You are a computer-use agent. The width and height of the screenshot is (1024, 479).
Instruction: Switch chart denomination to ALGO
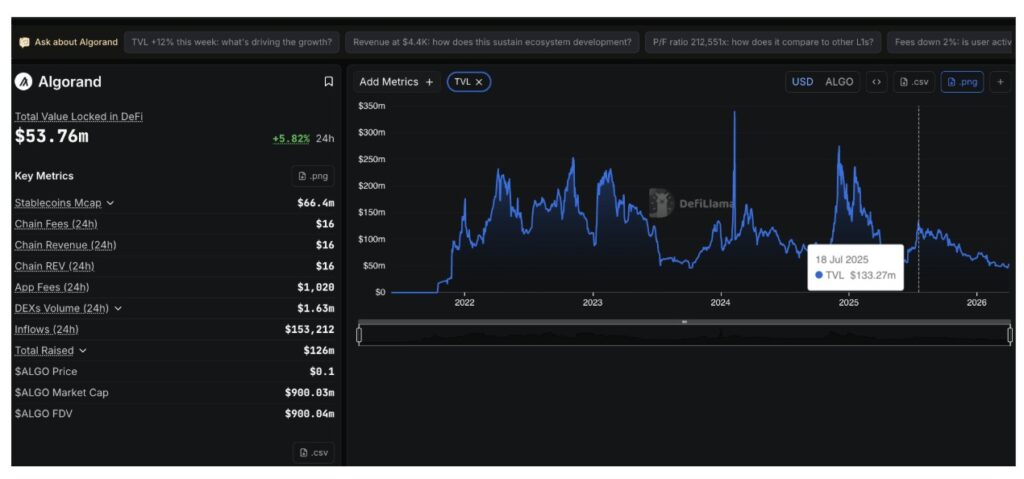pos(839,82)
